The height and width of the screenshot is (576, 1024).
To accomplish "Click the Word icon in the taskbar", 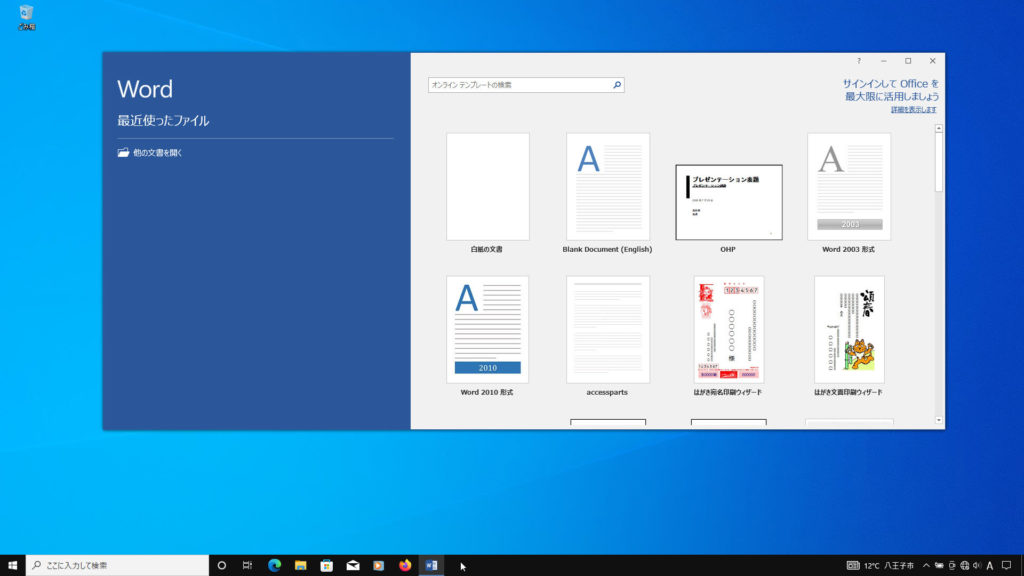I will (431, 565).
